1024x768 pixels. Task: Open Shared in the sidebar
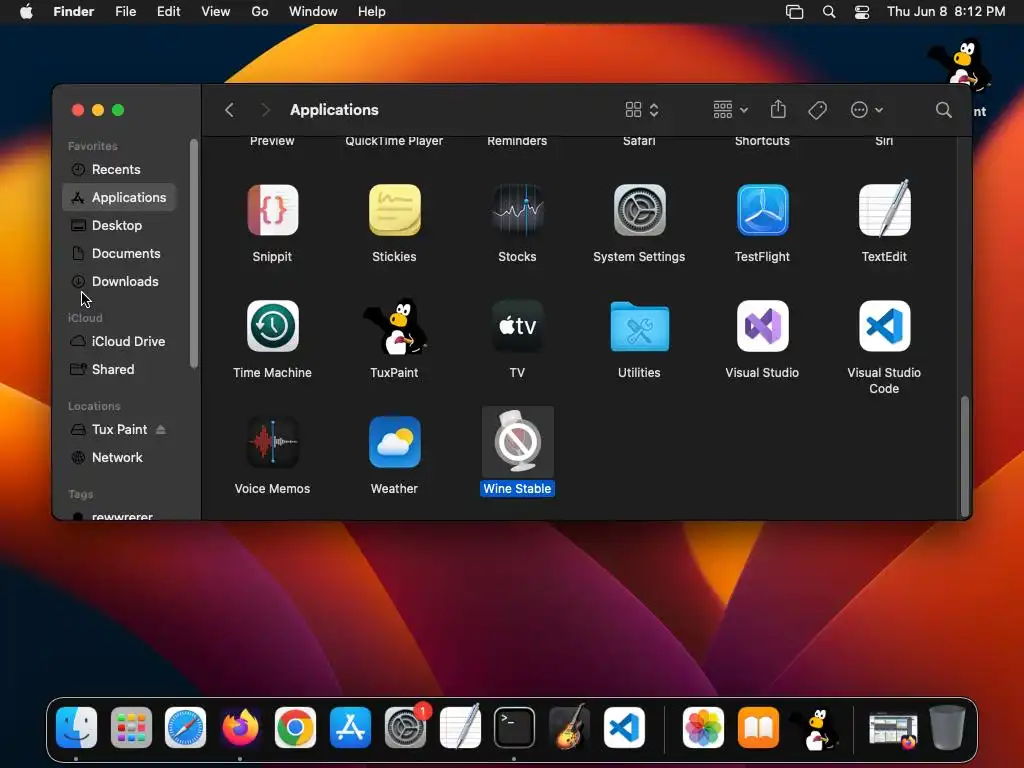[119, 370]
